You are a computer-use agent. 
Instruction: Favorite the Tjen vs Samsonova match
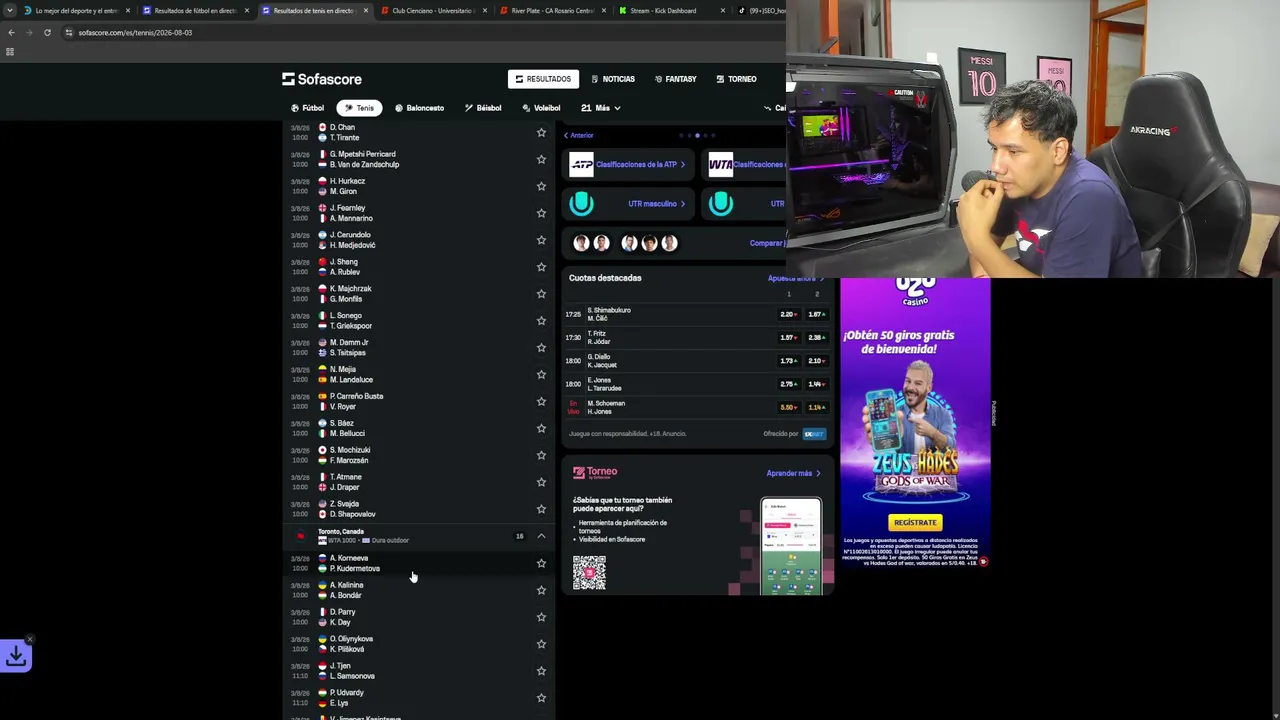click(541, 671)
